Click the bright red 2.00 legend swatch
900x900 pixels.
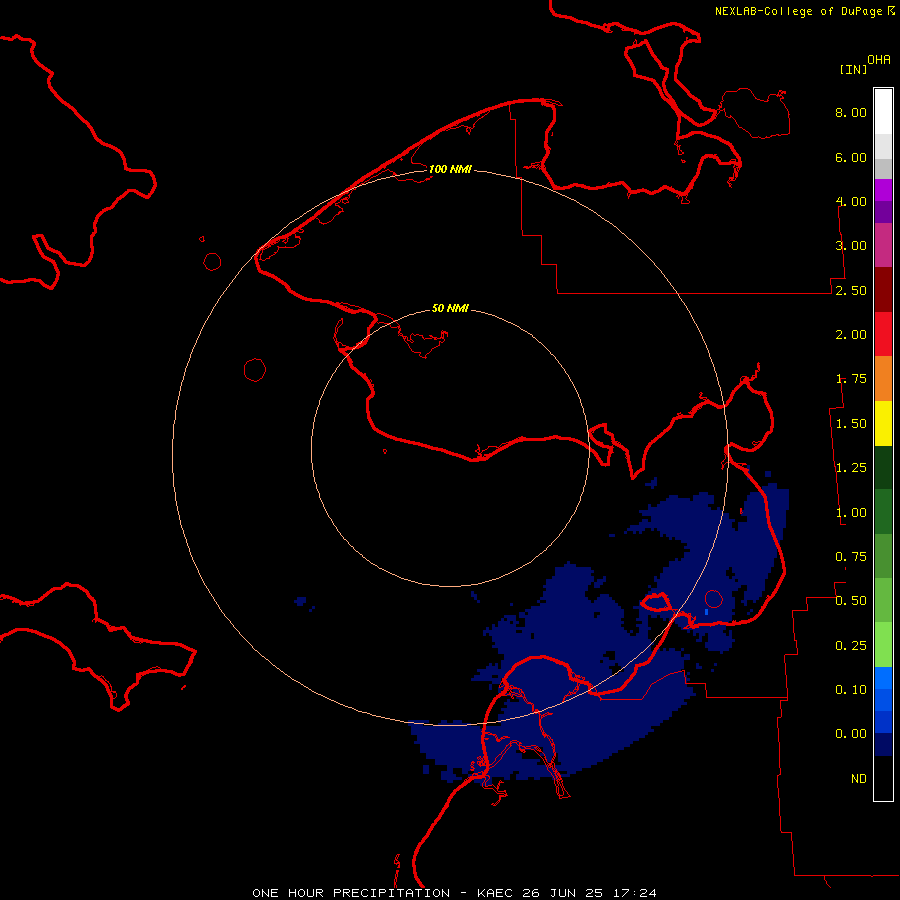click(883, 334)
